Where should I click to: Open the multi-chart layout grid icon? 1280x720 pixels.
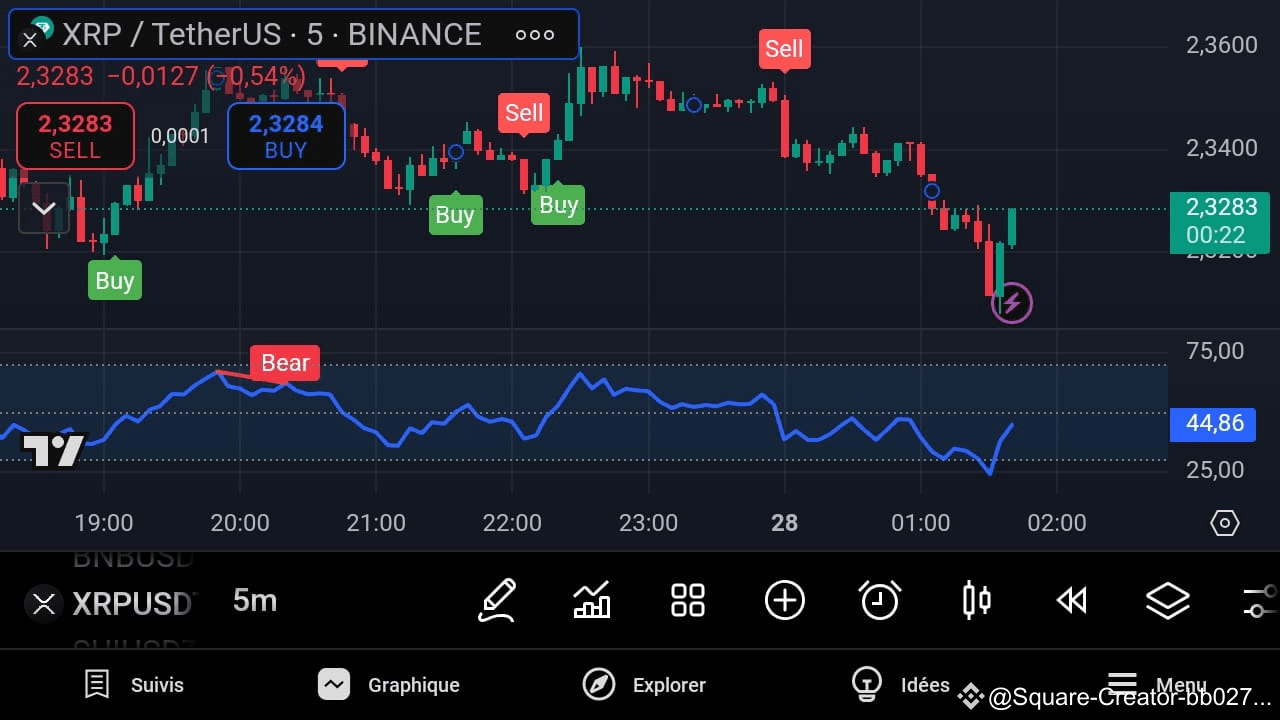(x=687, y=600)
